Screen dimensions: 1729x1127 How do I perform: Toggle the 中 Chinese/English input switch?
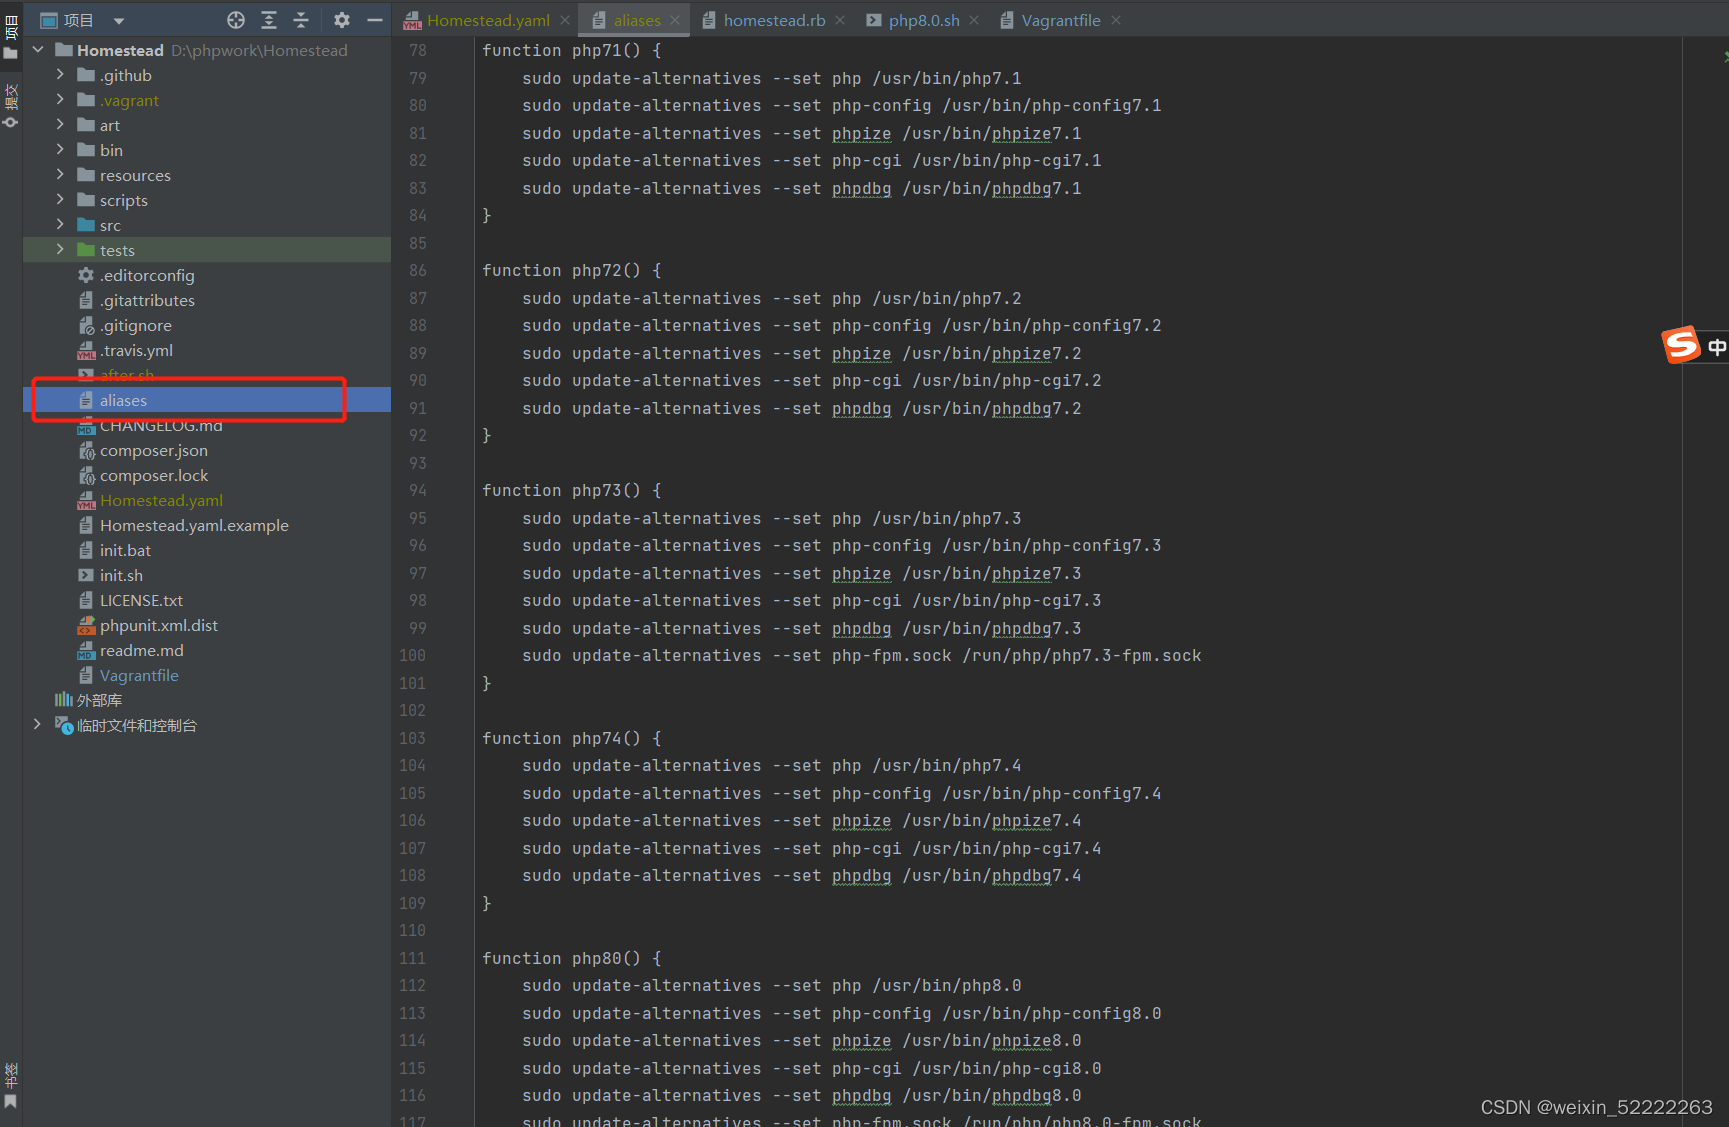point(1718,345)
